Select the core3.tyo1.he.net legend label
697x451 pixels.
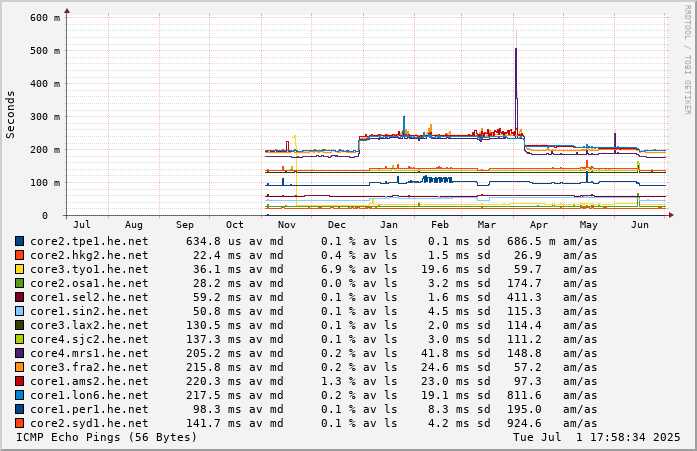pyautogui.click(x=89, y=269)
